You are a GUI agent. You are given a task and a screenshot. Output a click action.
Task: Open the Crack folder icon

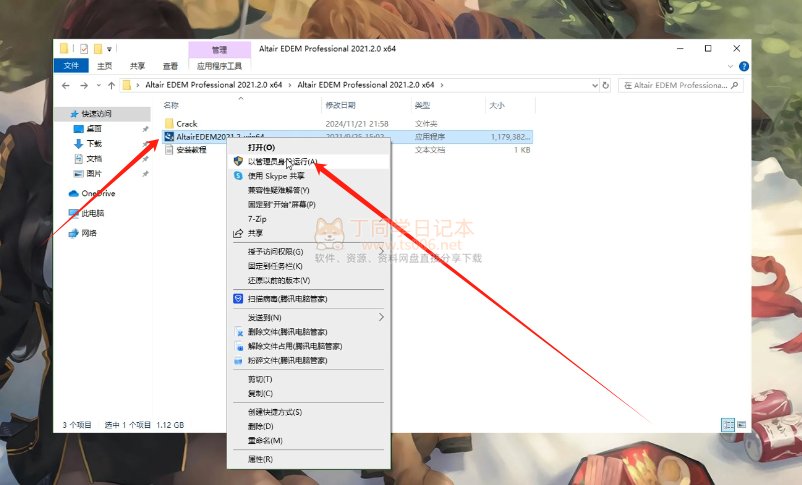tap(169, 123)
